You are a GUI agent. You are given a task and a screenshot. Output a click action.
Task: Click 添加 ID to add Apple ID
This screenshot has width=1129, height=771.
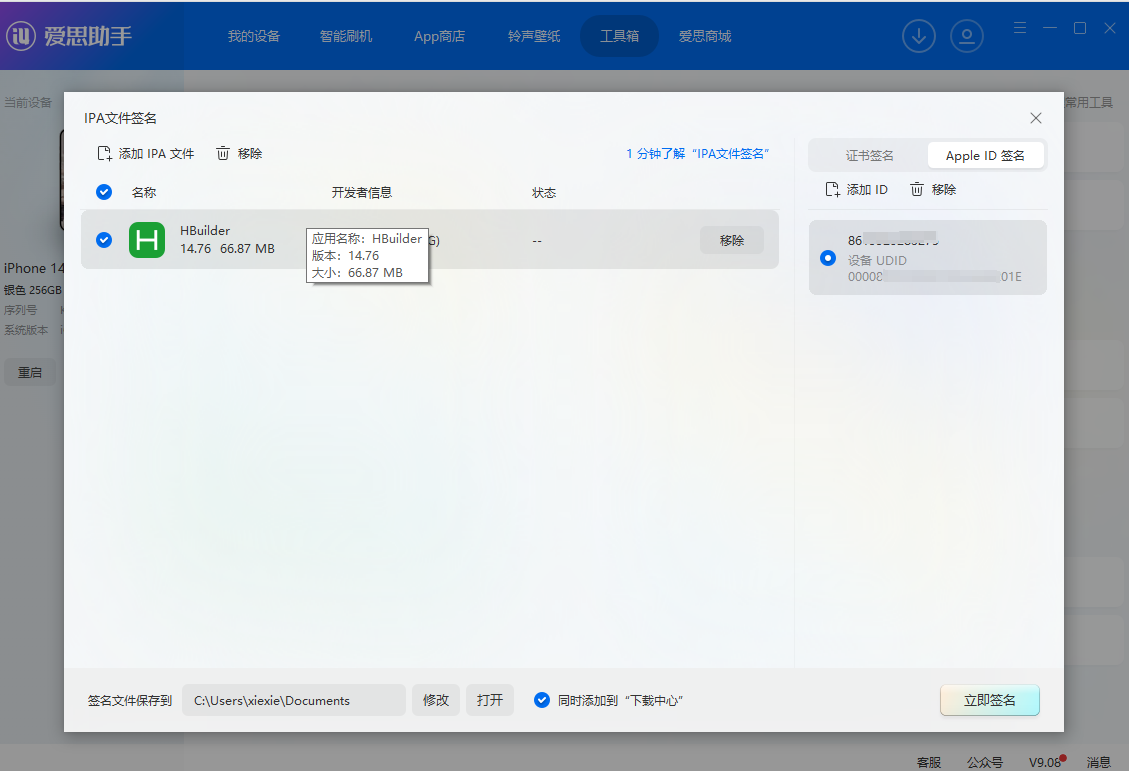point(856,189)
